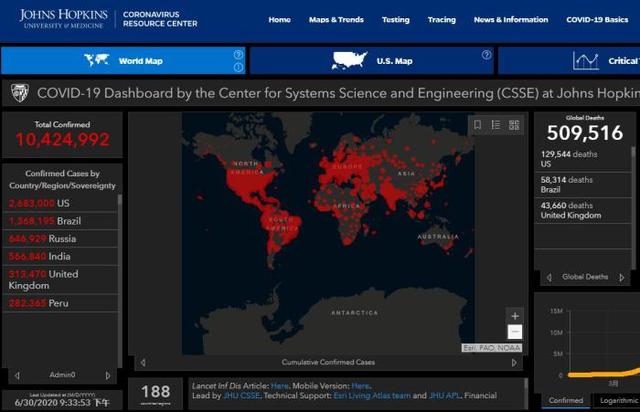
Task: Open the map legend list icon
Action: point(496,125)
